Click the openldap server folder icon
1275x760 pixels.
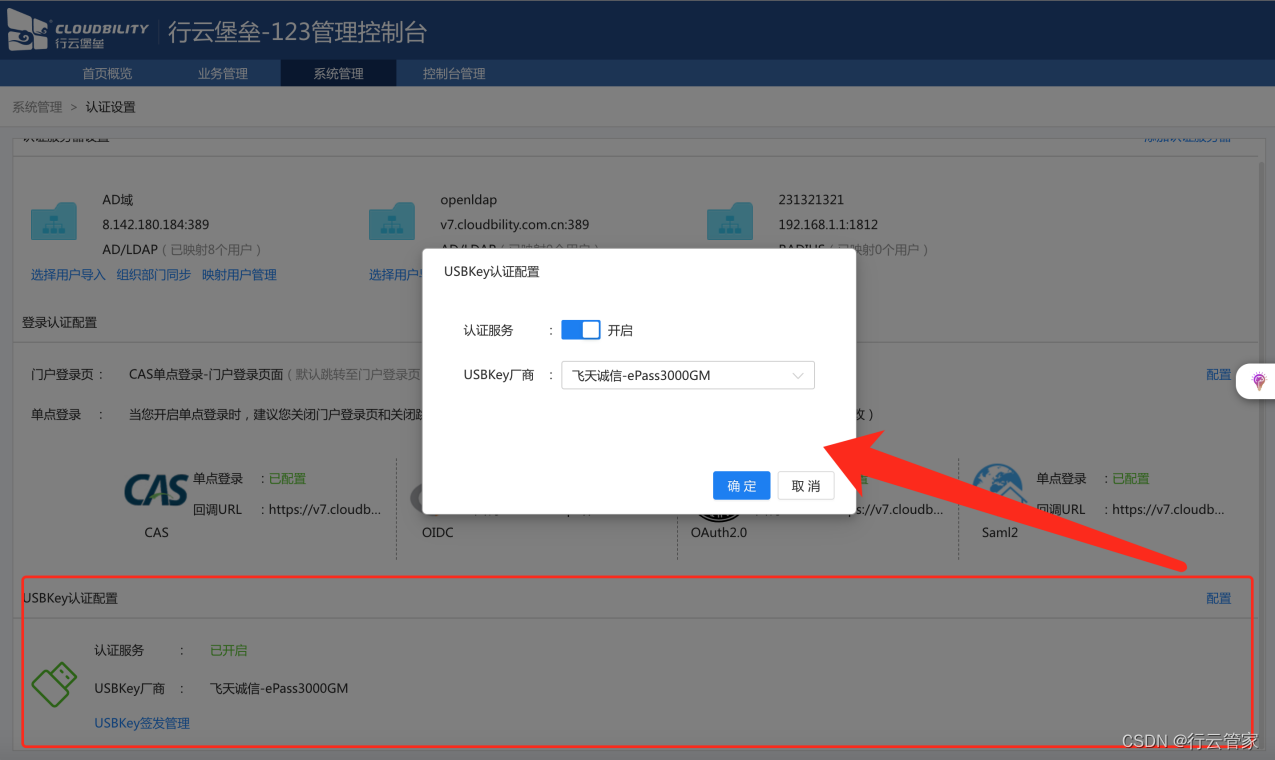[392, 221]
